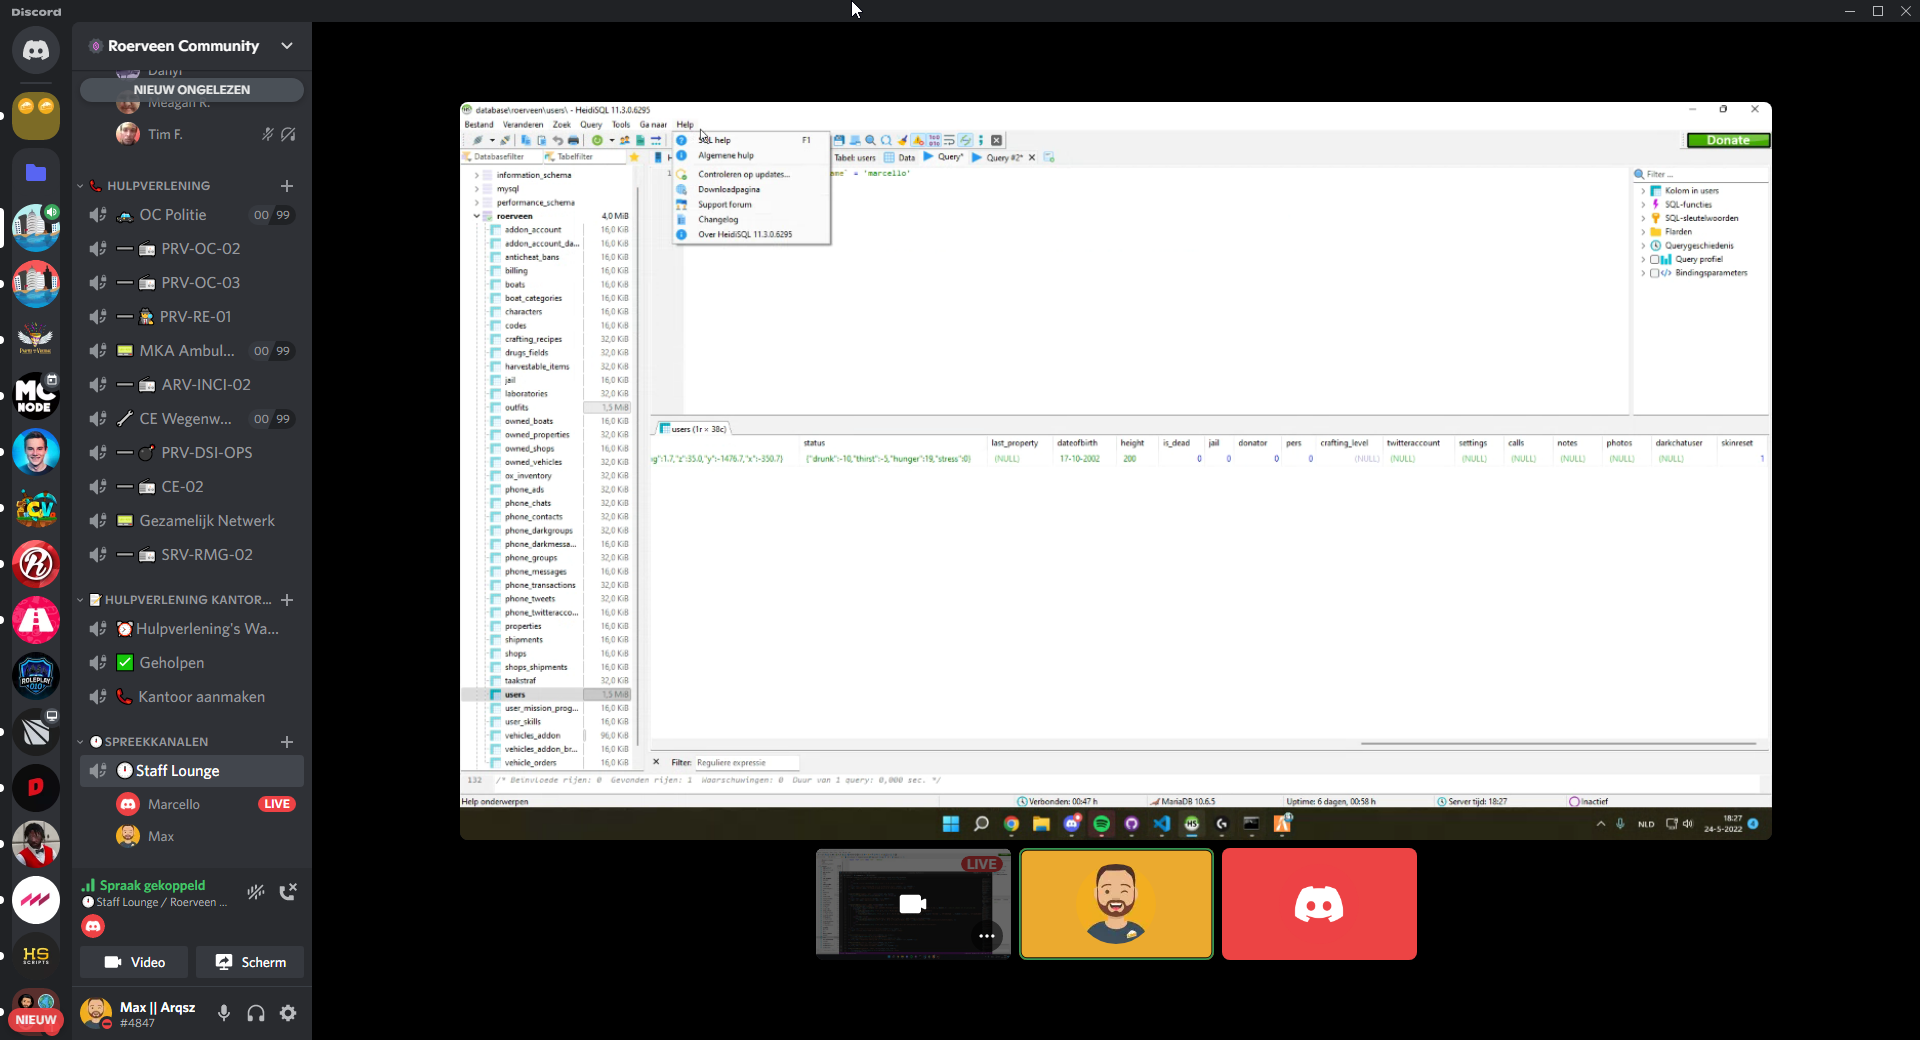
Task: Open user settings gear
Action: pos(288,1013)
